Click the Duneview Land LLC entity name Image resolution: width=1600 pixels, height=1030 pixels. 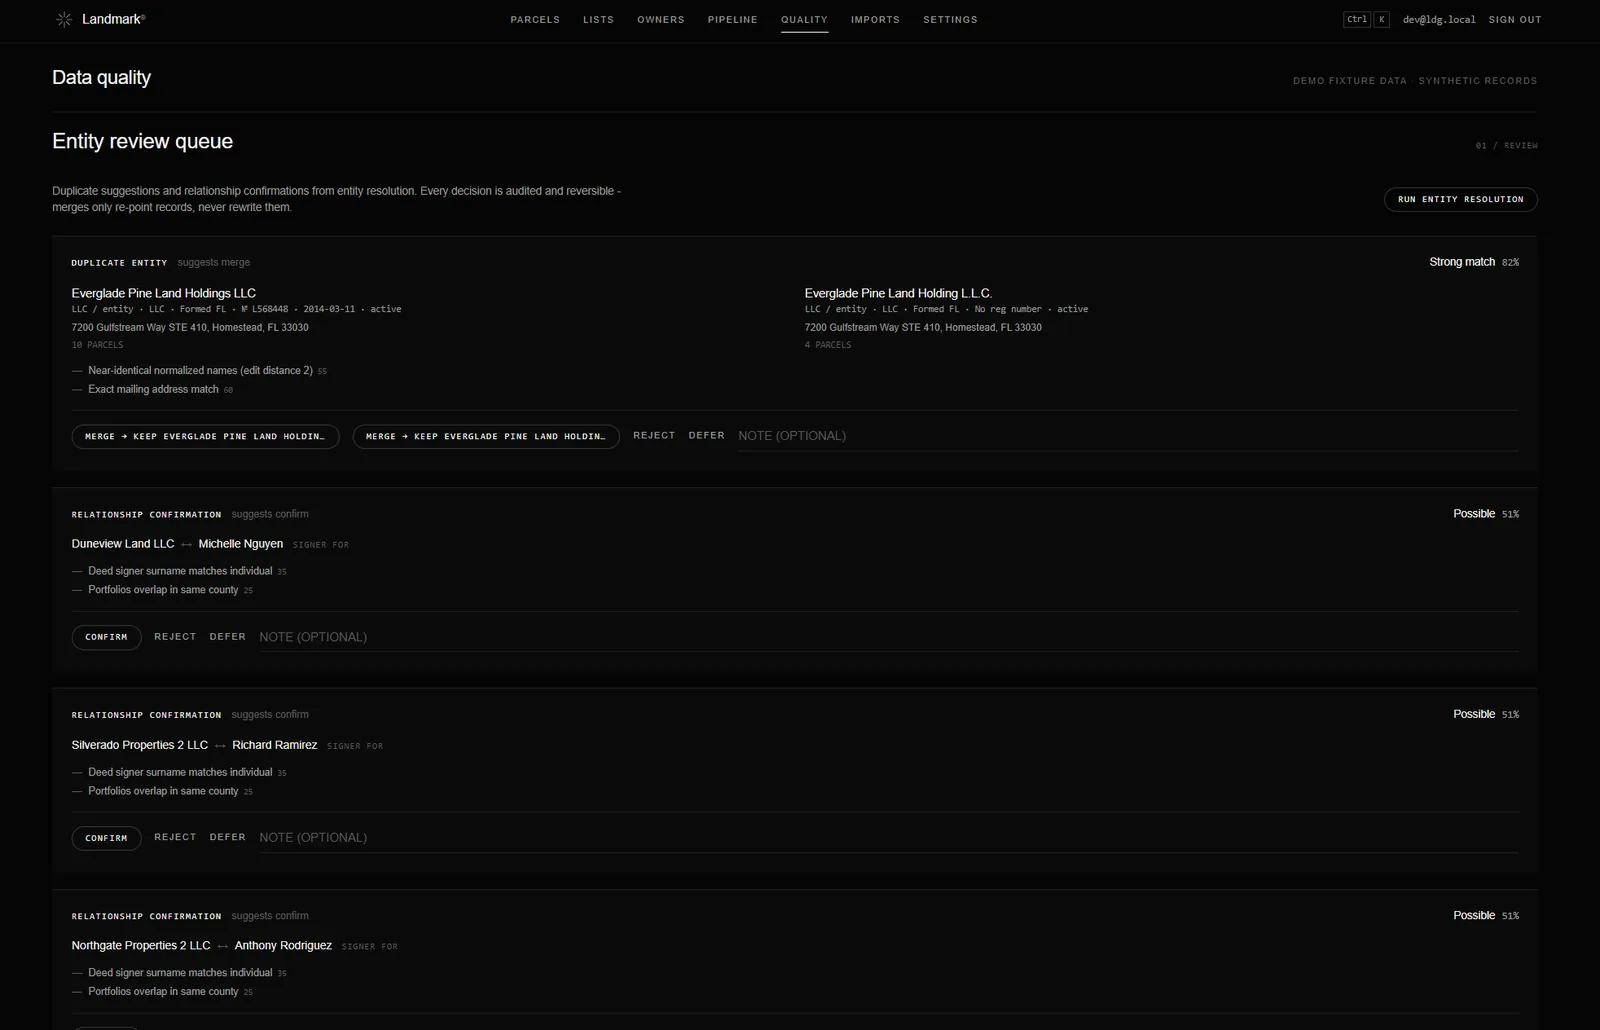(x=123, y=544)
